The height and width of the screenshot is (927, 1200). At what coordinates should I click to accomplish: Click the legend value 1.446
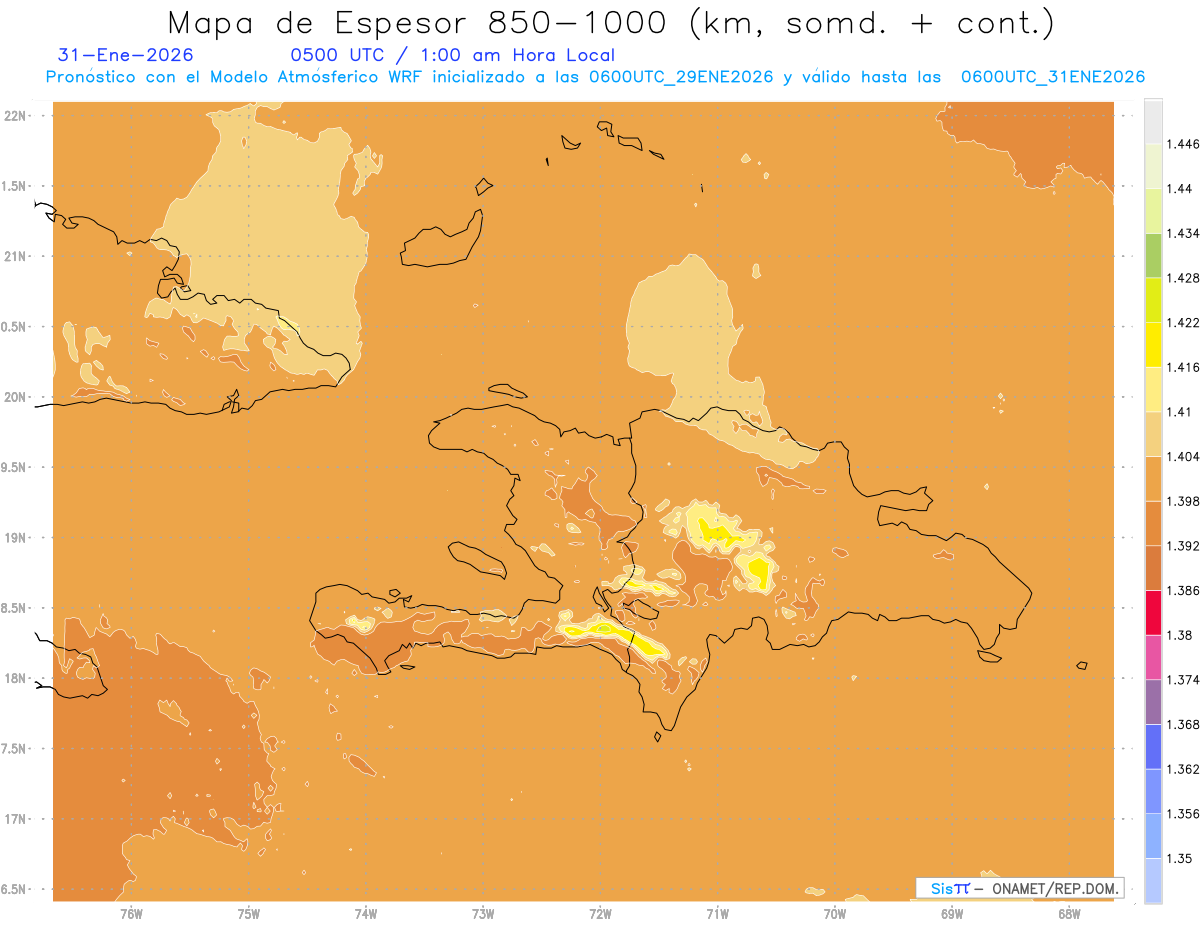[1182, 144]
